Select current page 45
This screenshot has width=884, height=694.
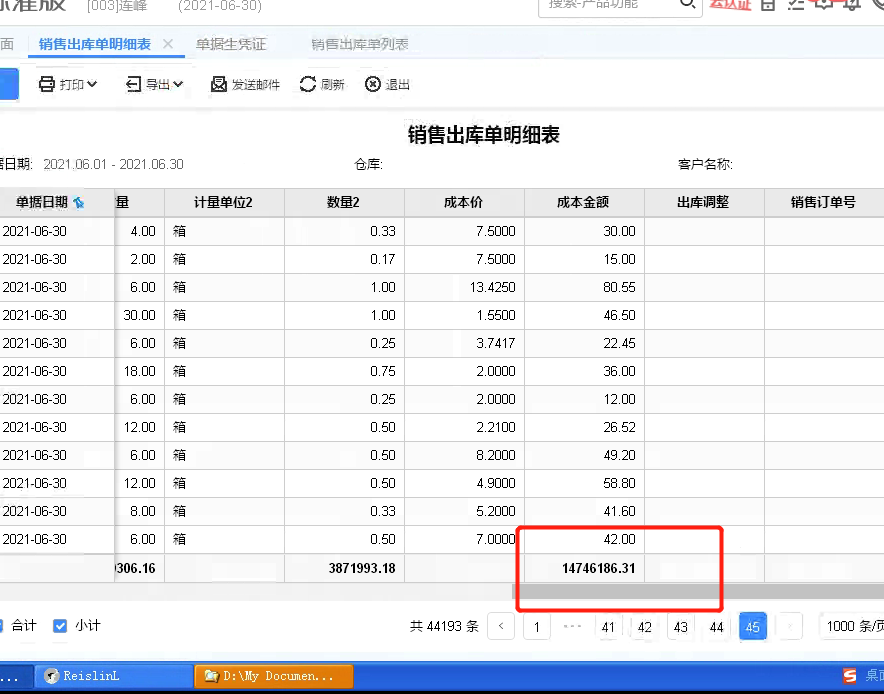[753, 626]
